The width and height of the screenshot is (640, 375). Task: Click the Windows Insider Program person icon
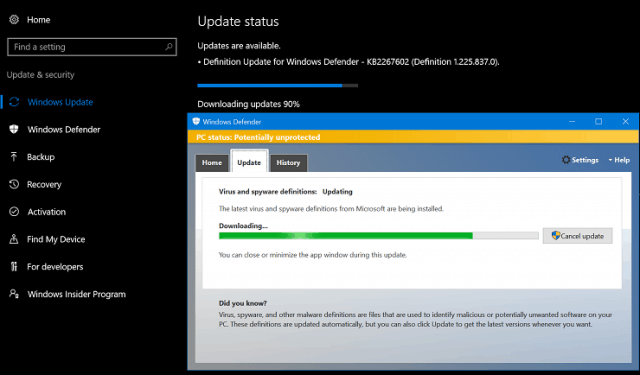14,294
